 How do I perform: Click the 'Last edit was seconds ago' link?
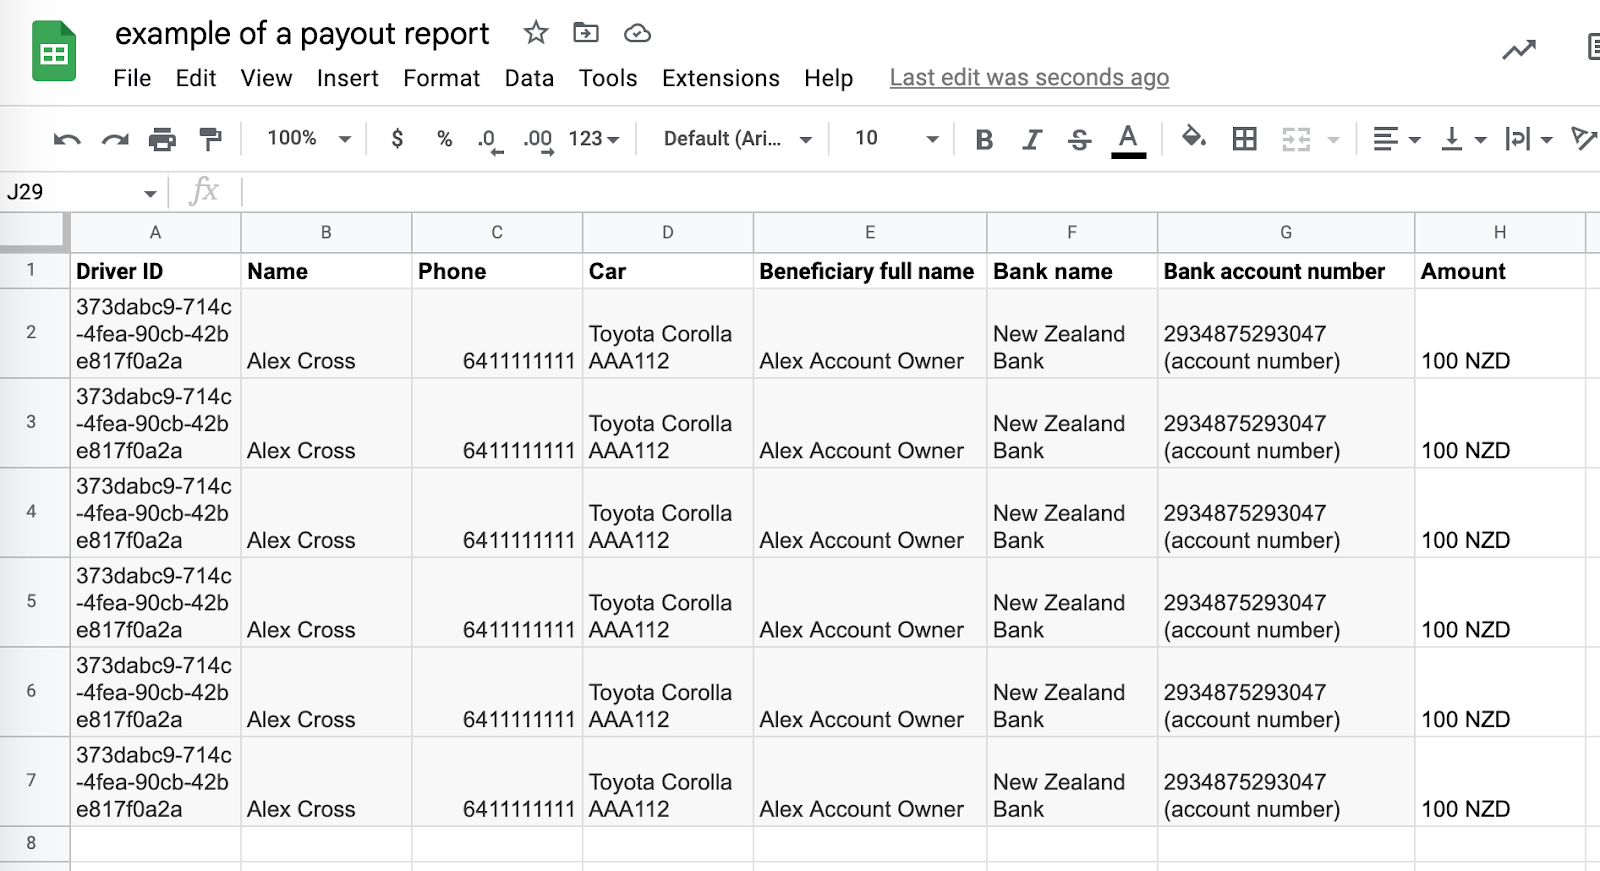click(x=1029, y=78)
